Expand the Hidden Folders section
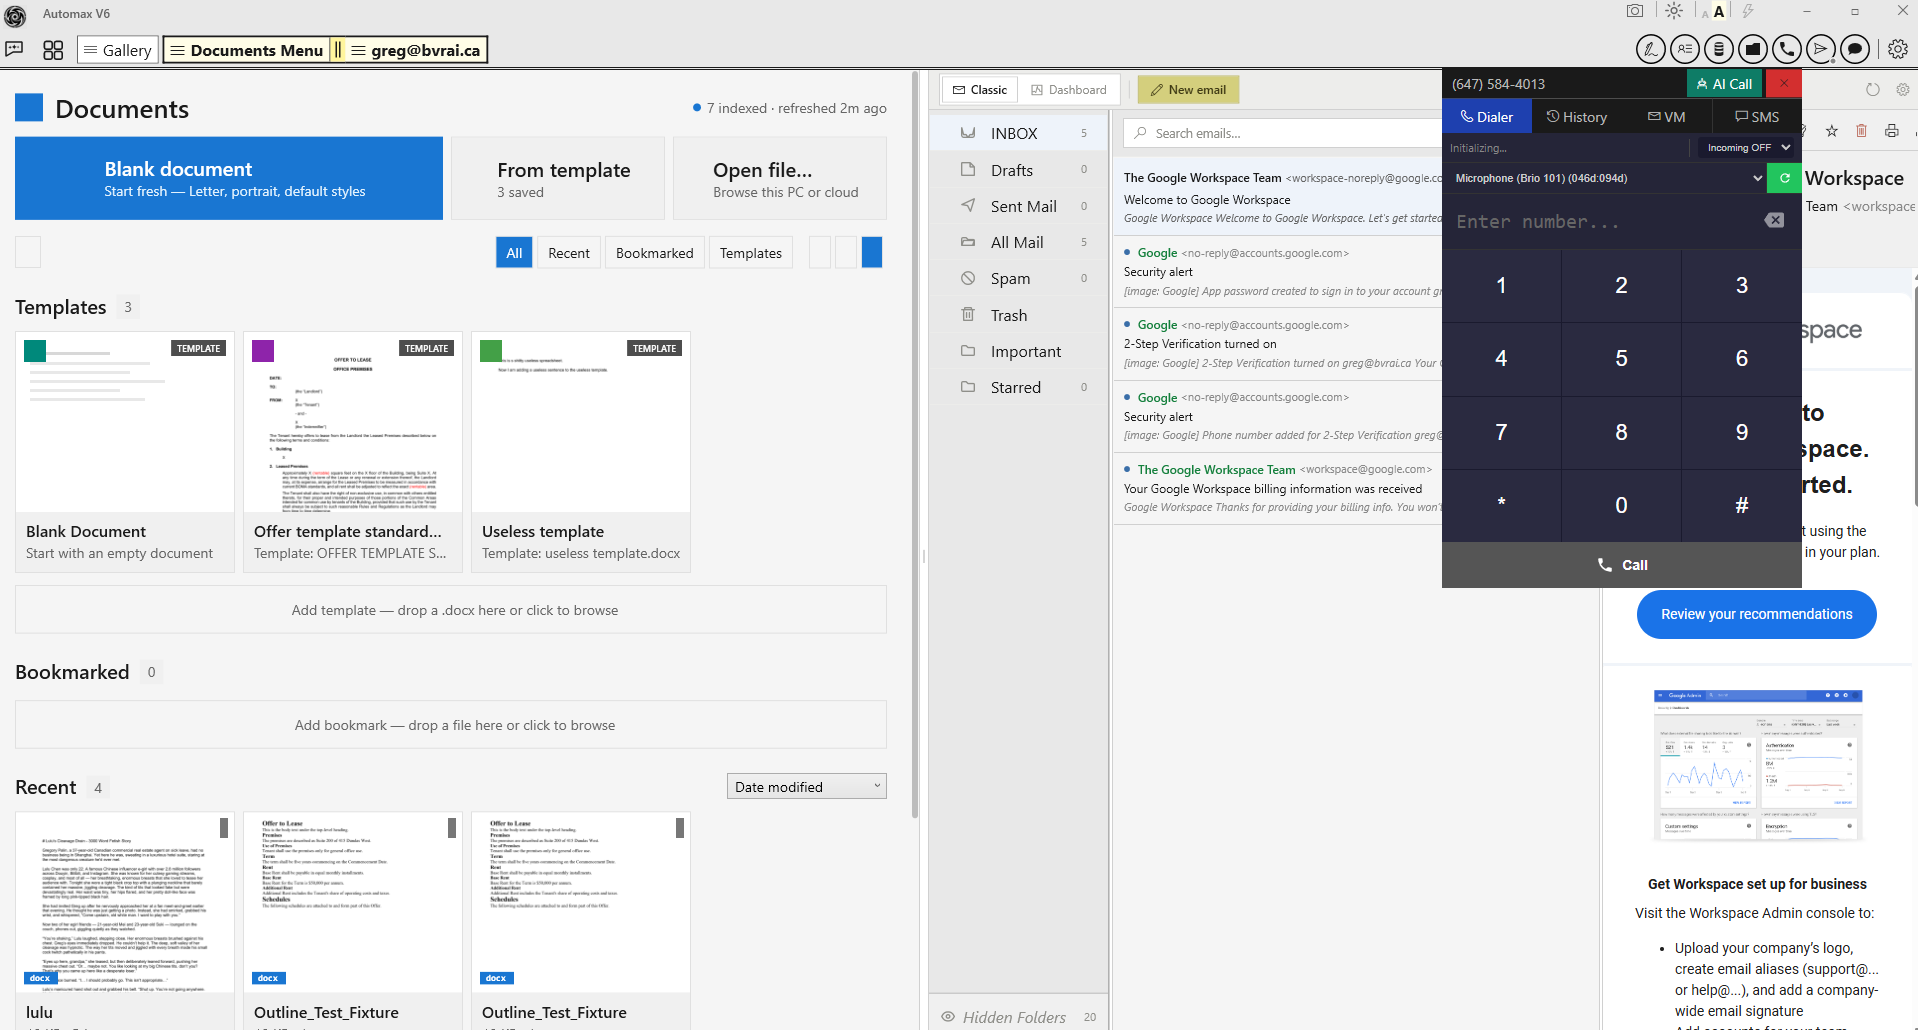Image resolution: width=1918 pixels, height=1030 pixels. 1019,1017
